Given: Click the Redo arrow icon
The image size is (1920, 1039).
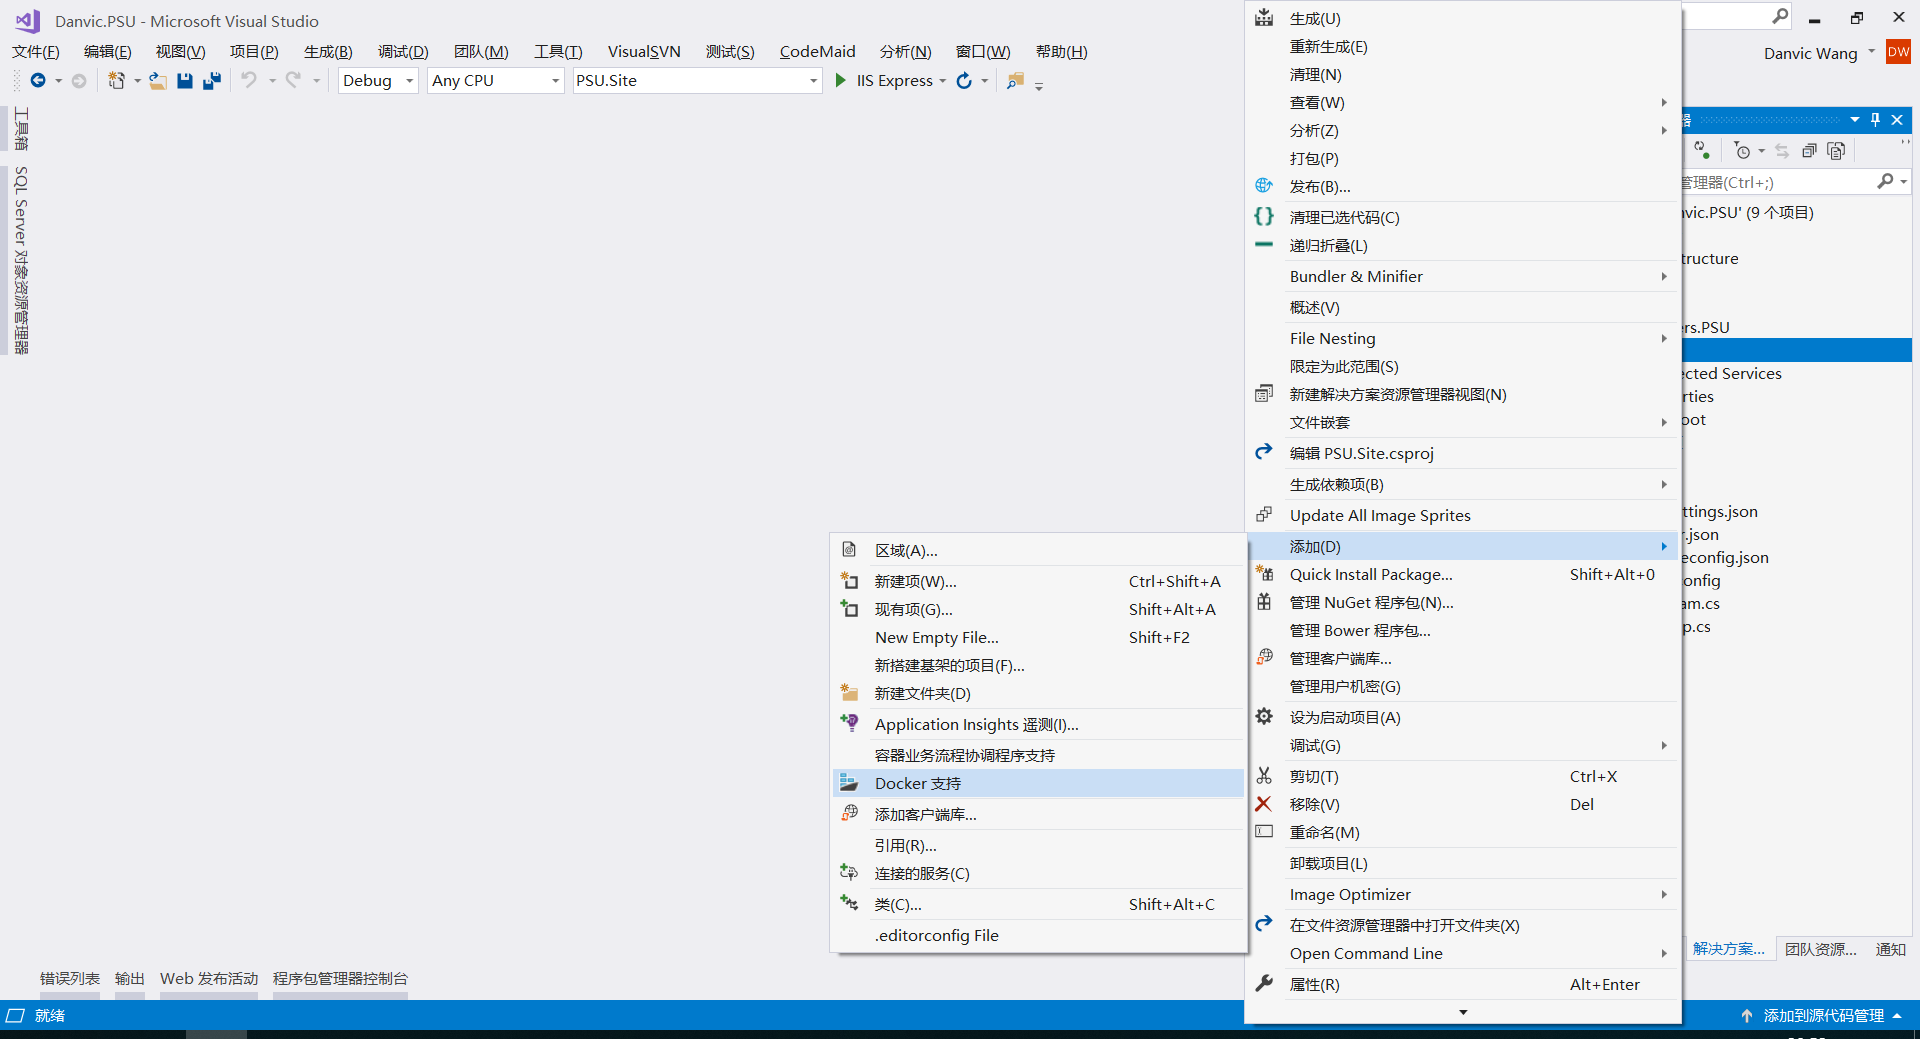Looking at the screenshot, I should point(293,80).
